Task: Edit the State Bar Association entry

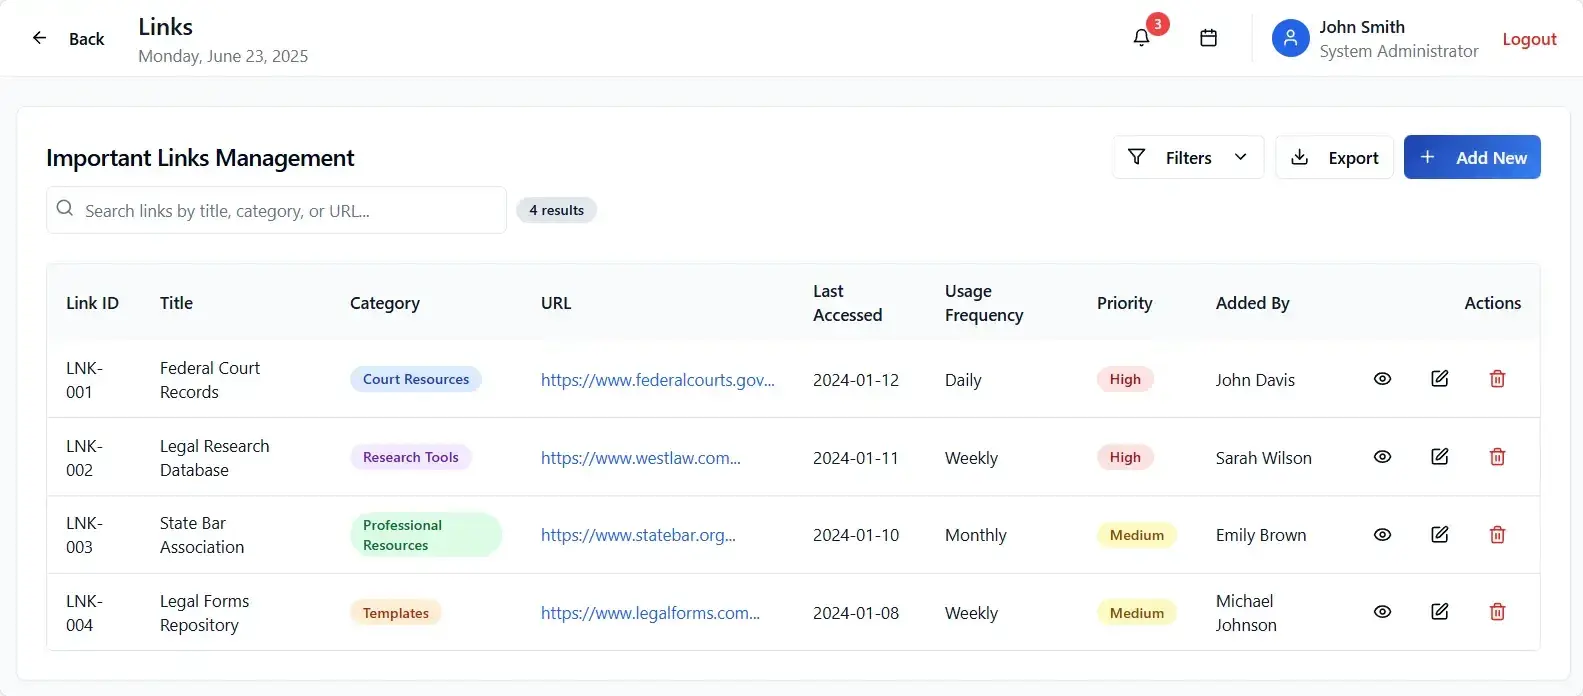Action: click(x=1439, y=535)
